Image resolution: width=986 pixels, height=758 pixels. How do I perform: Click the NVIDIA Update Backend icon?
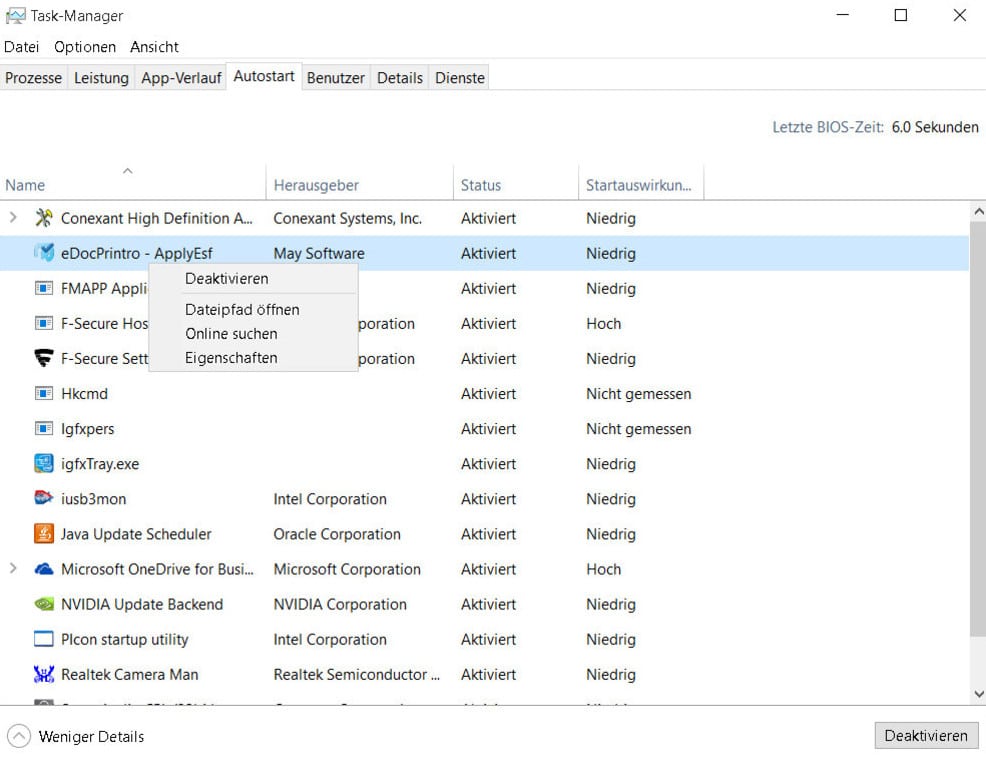43,604
